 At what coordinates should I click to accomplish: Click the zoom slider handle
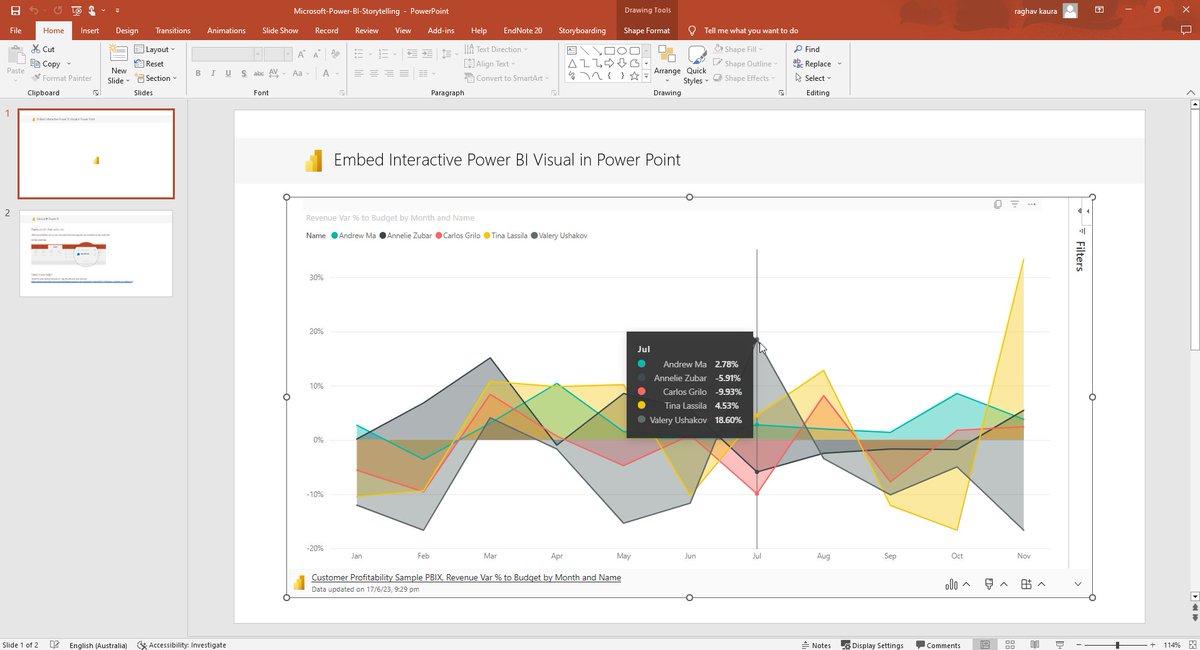(1117, 645)
